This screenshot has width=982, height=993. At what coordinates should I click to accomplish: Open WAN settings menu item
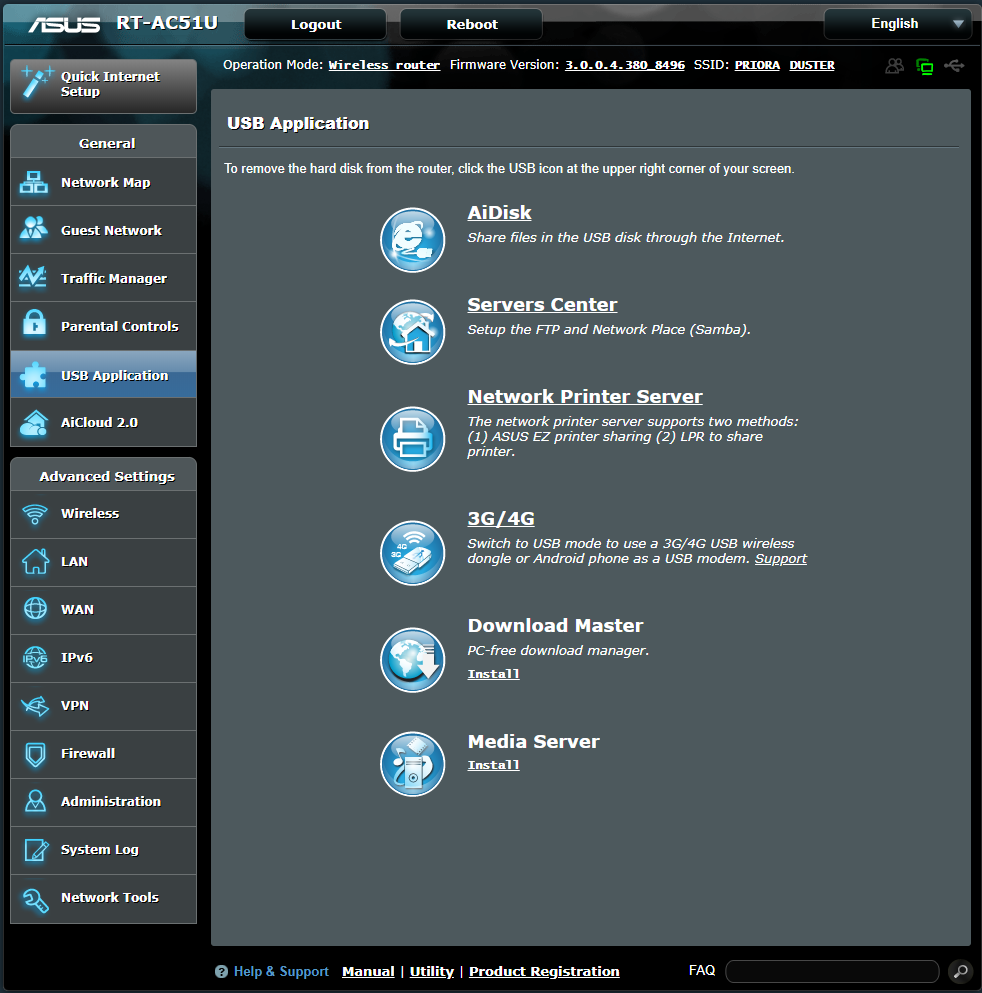pos(103,610)
